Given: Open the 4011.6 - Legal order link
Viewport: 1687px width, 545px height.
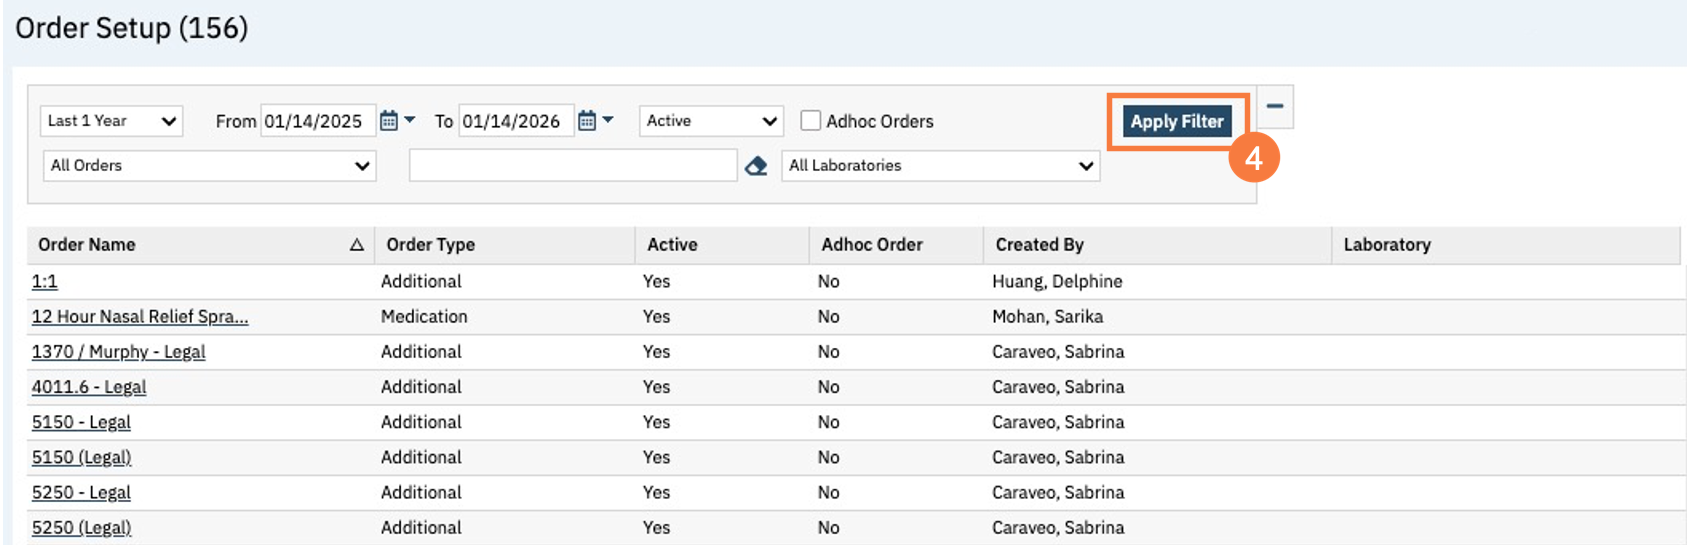Looking at the screenshot, I should (x=89, y=387).
